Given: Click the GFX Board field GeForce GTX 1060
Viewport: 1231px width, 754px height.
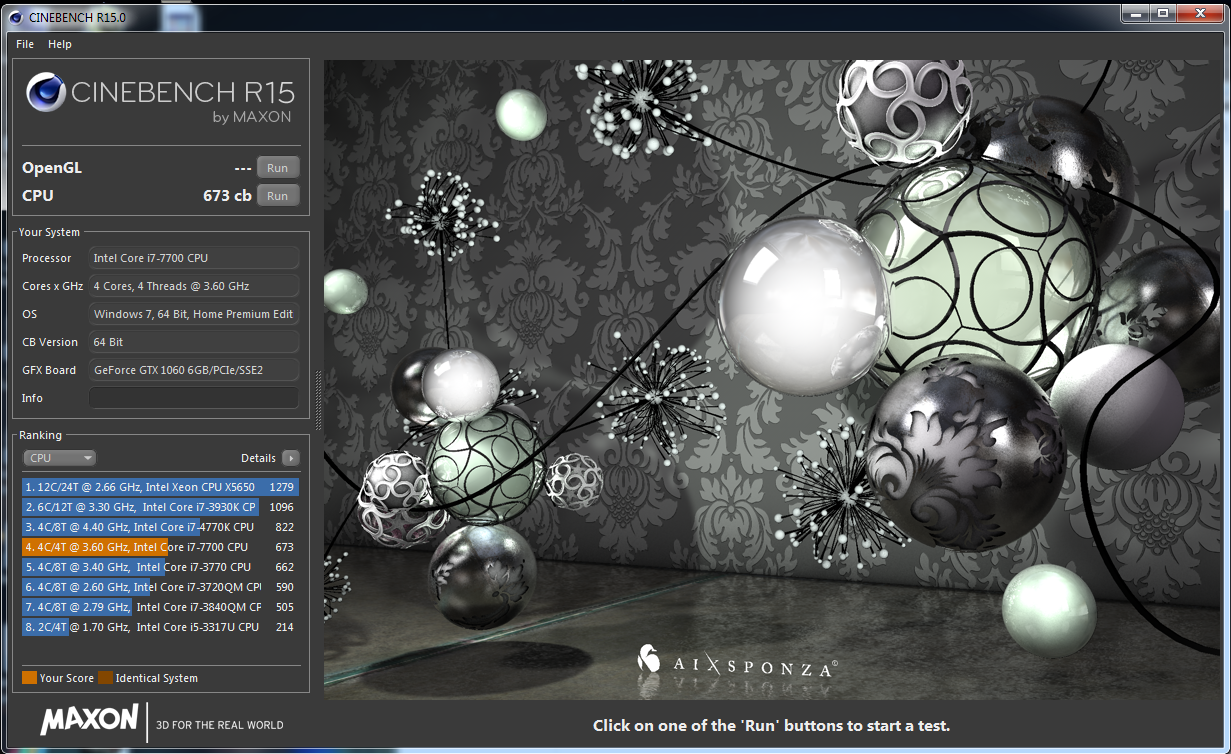Looking at the screenshot, I should pyautogui.click(x=194, y=370).
